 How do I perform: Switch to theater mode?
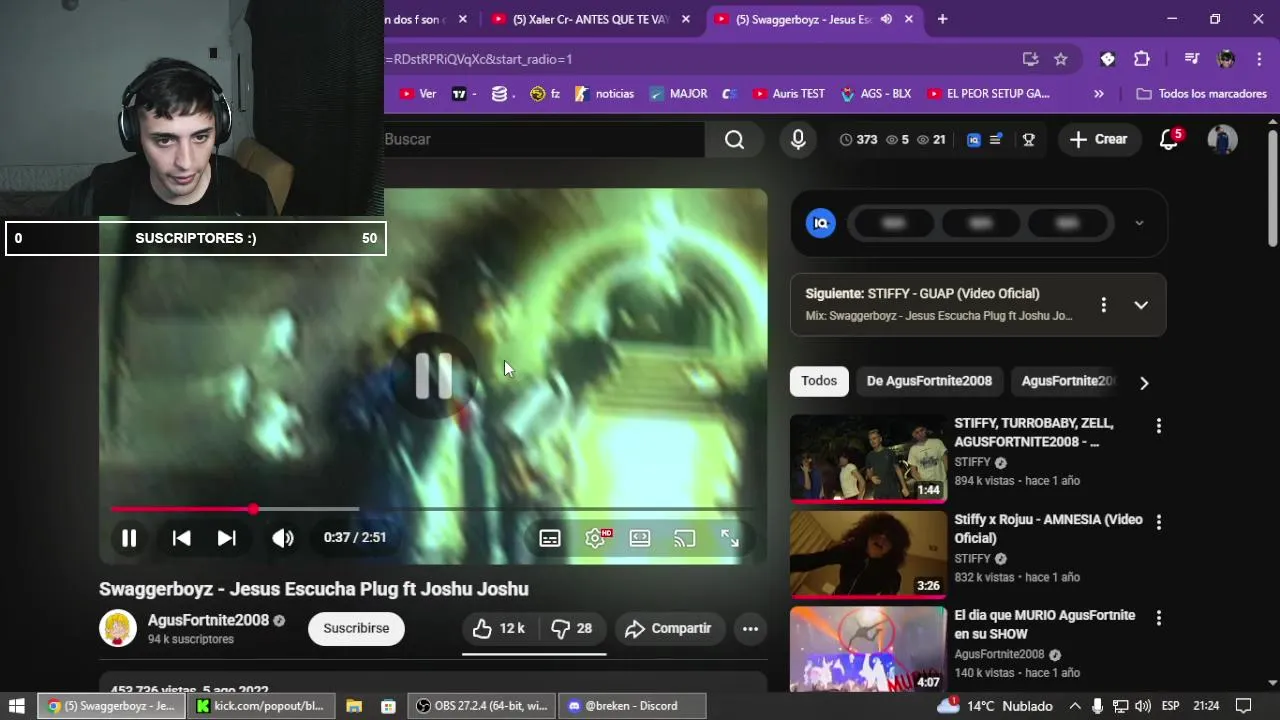[x=640, y=538]
